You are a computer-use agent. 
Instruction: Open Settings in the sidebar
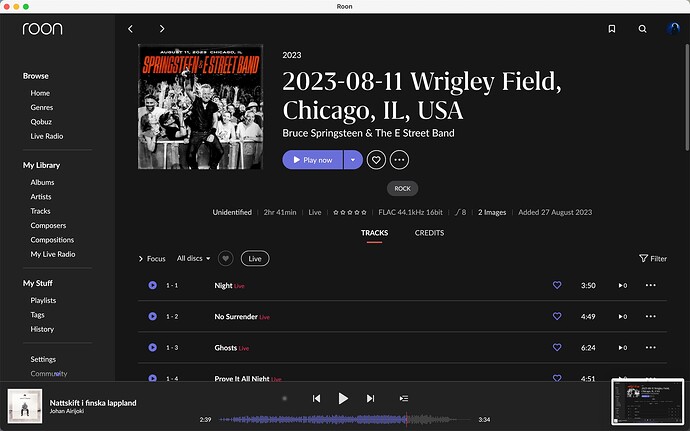[43, 359]
